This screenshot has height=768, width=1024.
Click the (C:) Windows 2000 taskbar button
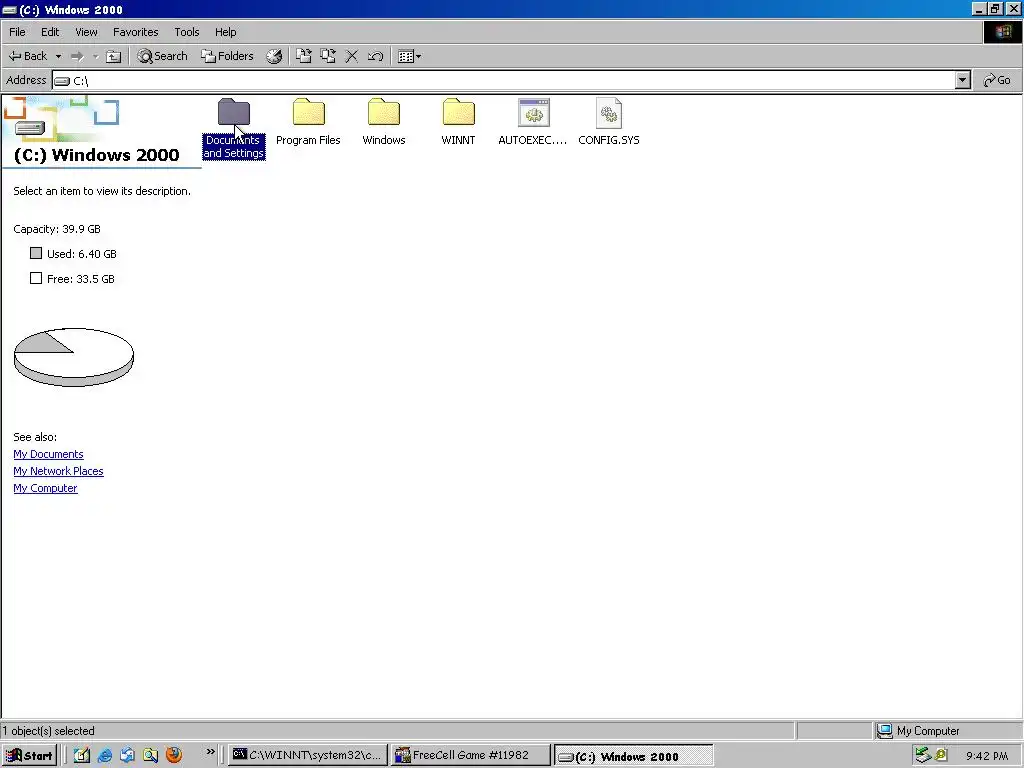[633, 756]
